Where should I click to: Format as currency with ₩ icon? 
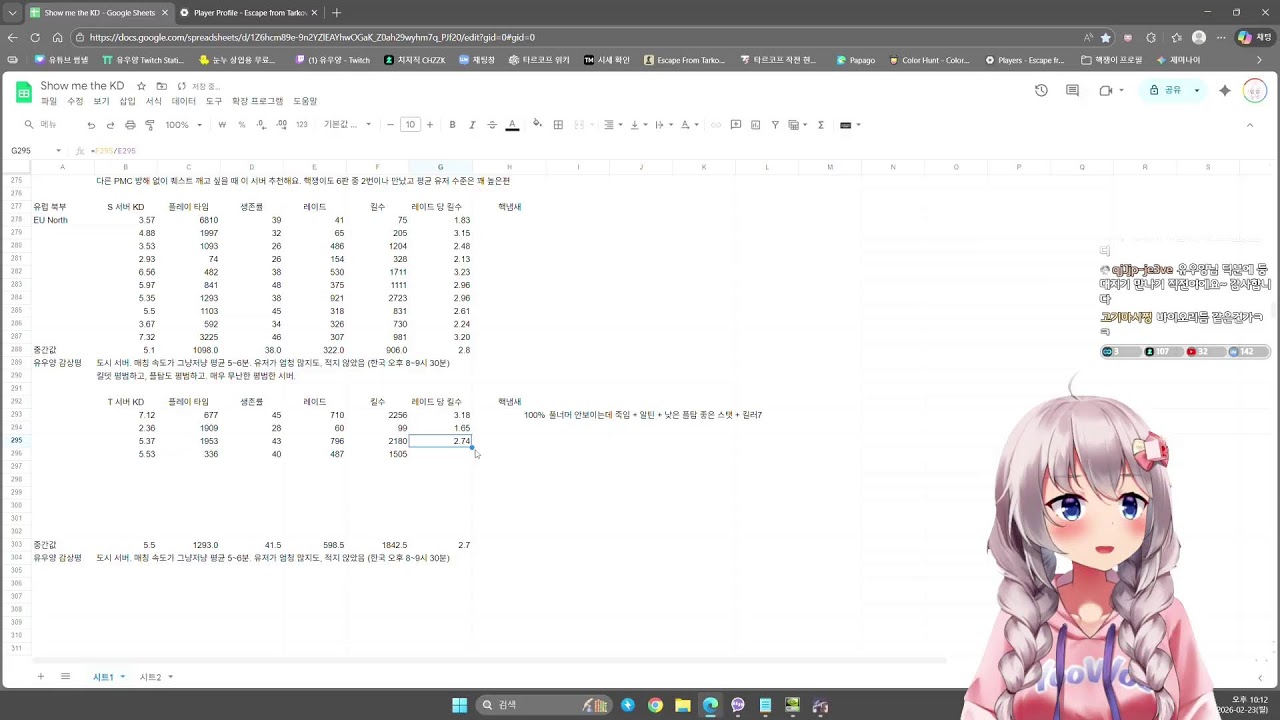222,125
